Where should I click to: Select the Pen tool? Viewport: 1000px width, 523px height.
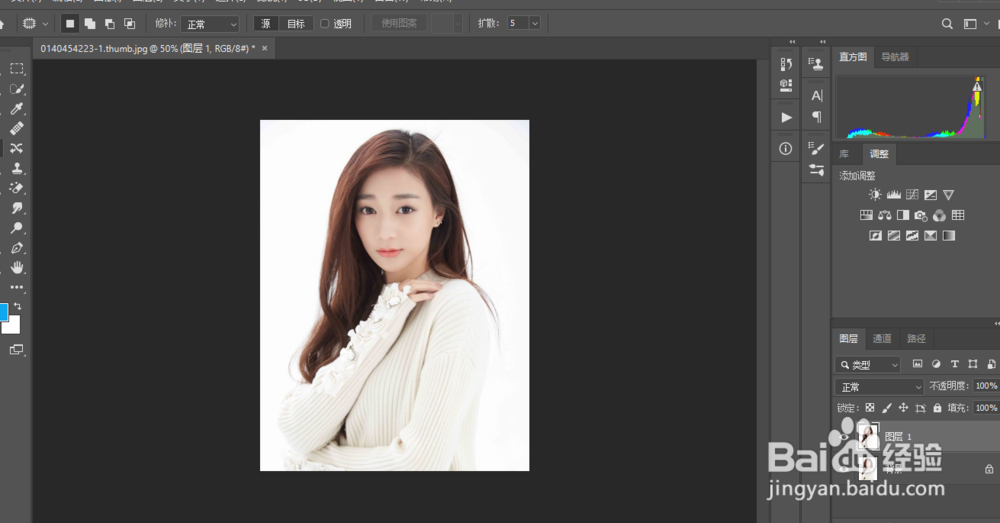click(17, 247)
